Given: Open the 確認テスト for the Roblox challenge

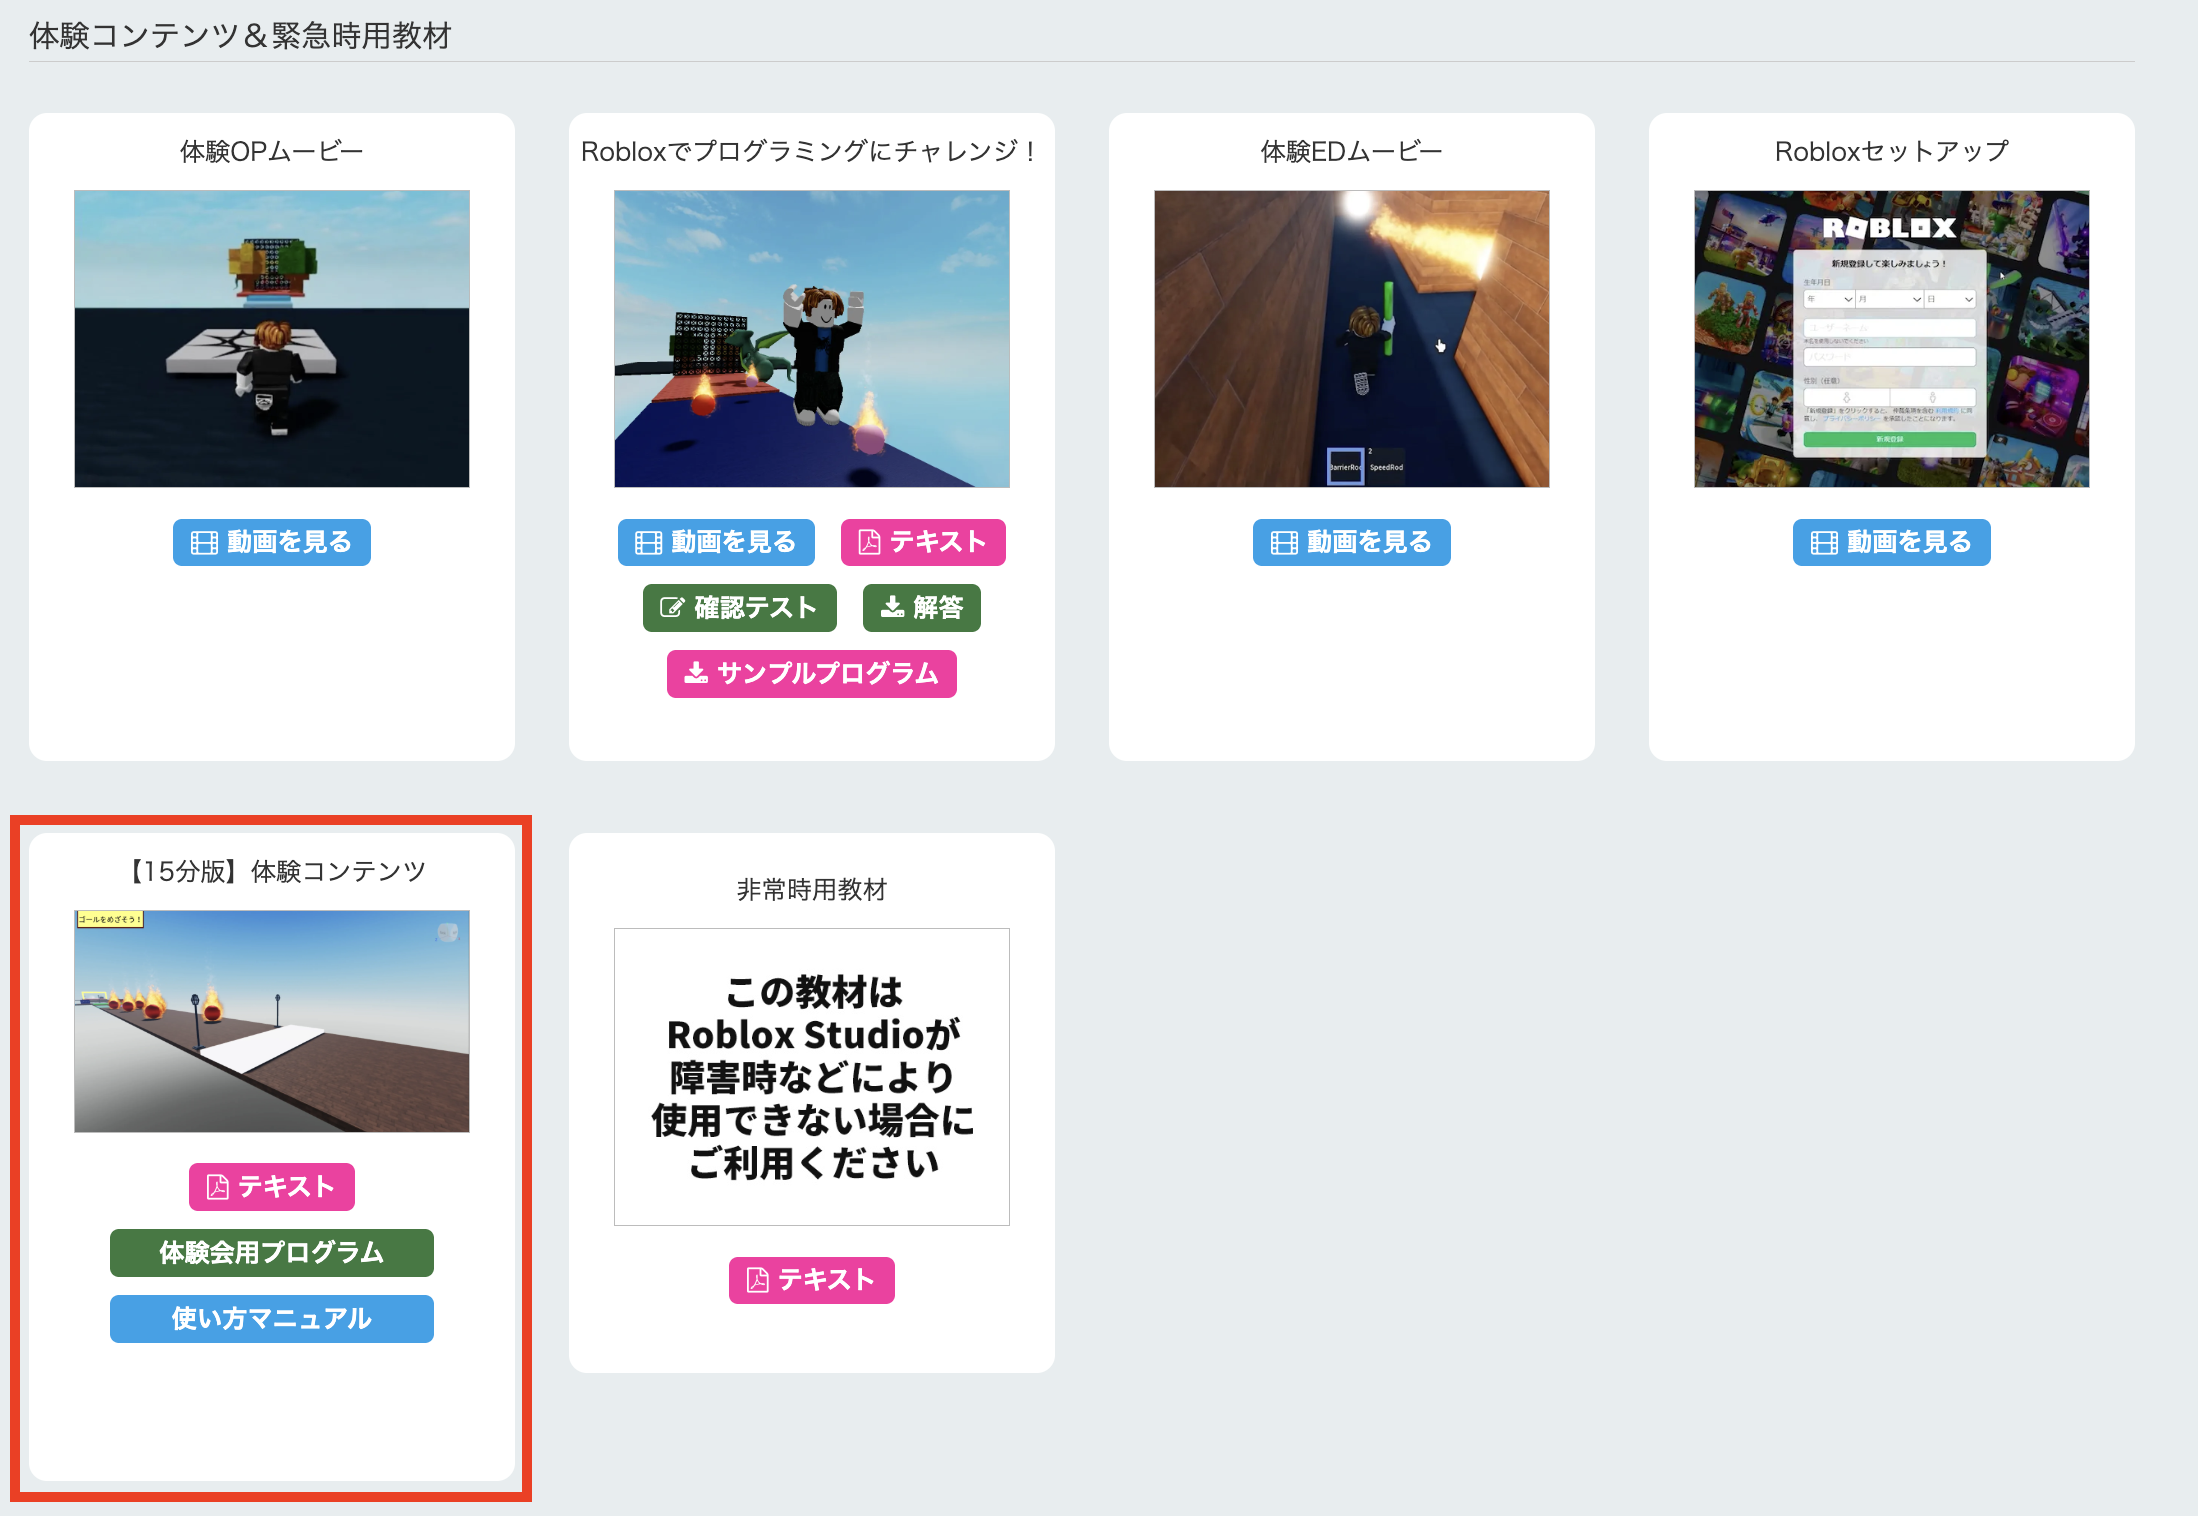Looking at the screenshot, I should point(739,607).
